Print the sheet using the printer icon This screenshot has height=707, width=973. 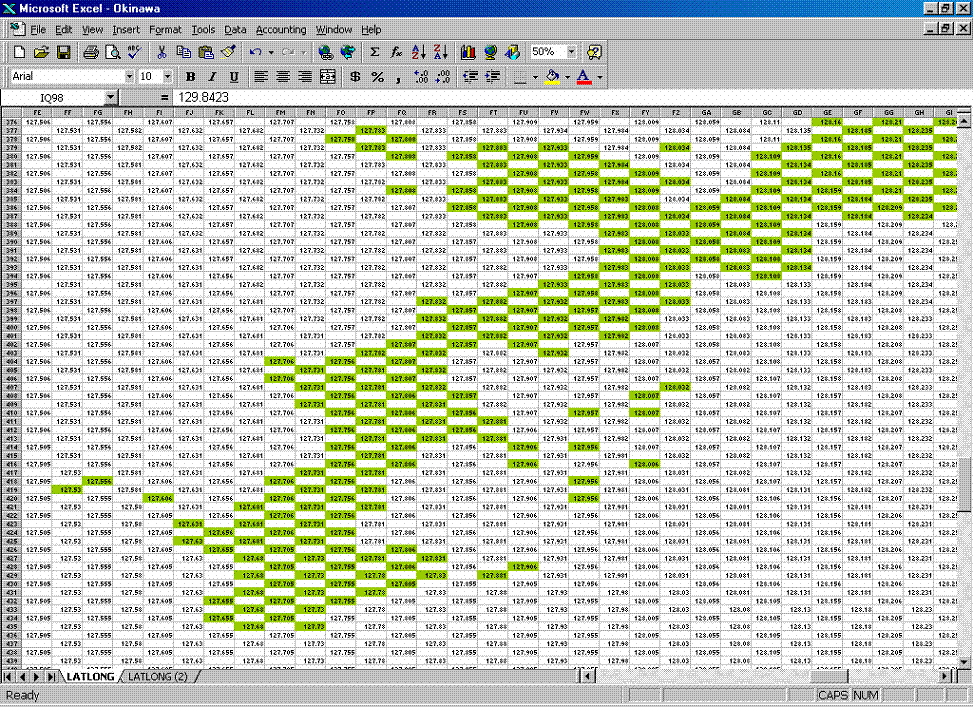coord(91,52)
